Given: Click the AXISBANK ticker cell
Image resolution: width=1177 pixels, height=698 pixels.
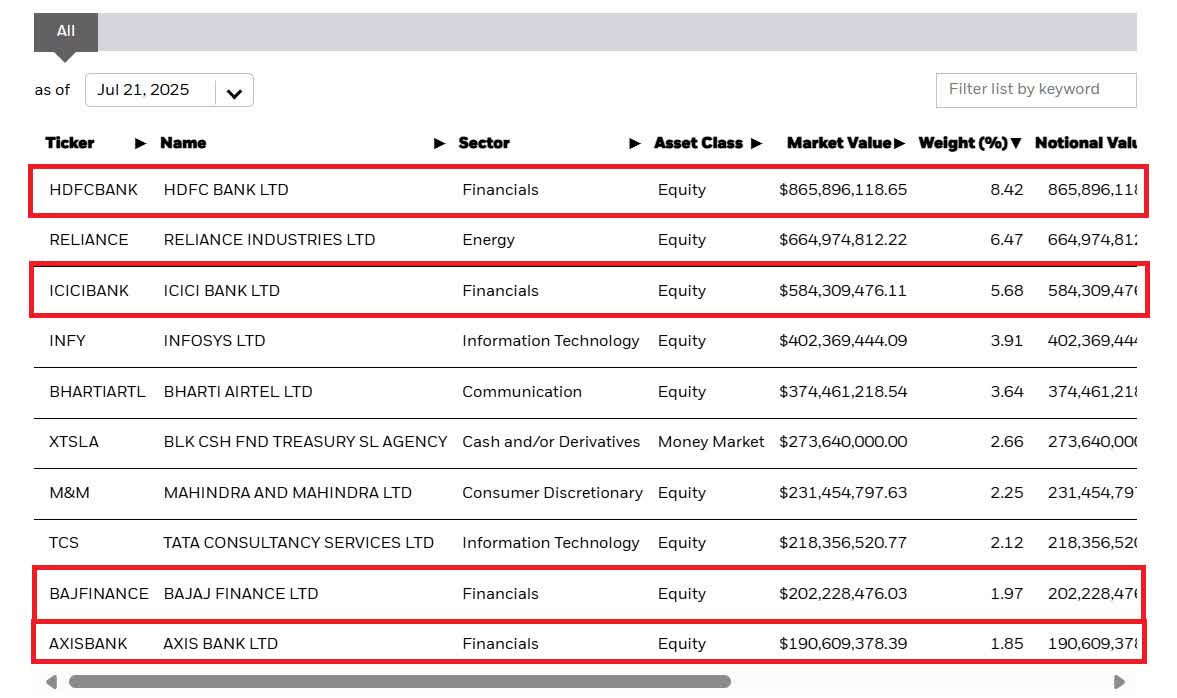Looking at the screenshot, I should click(x=88, y=644).
